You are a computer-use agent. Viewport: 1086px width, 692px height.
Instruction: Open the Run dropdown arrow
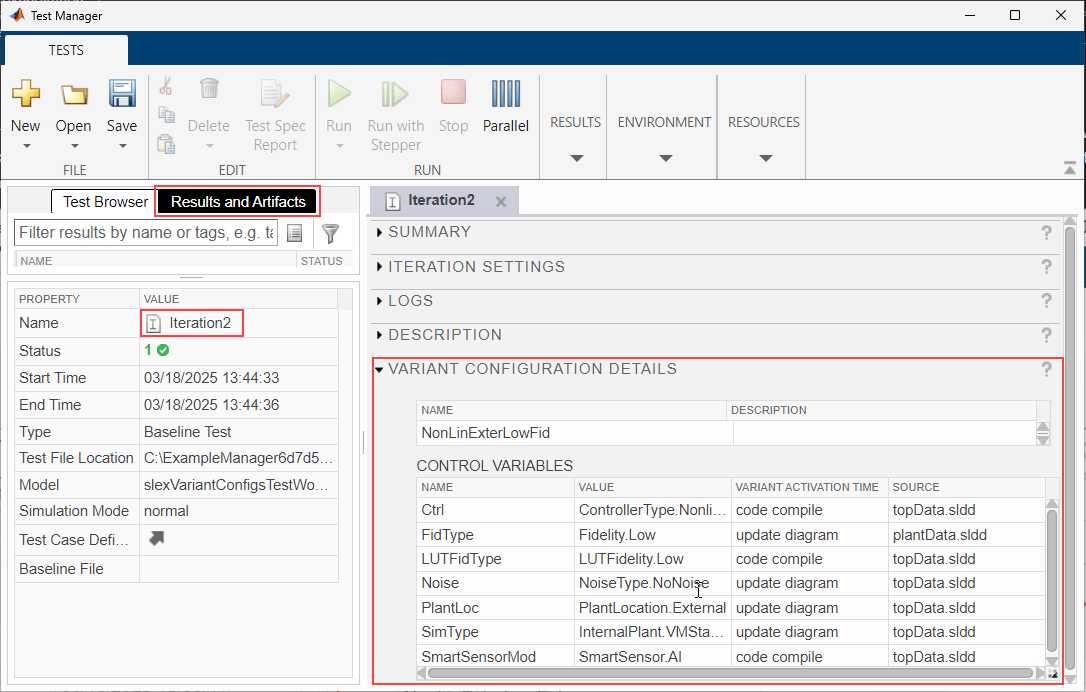pos(339,146)
